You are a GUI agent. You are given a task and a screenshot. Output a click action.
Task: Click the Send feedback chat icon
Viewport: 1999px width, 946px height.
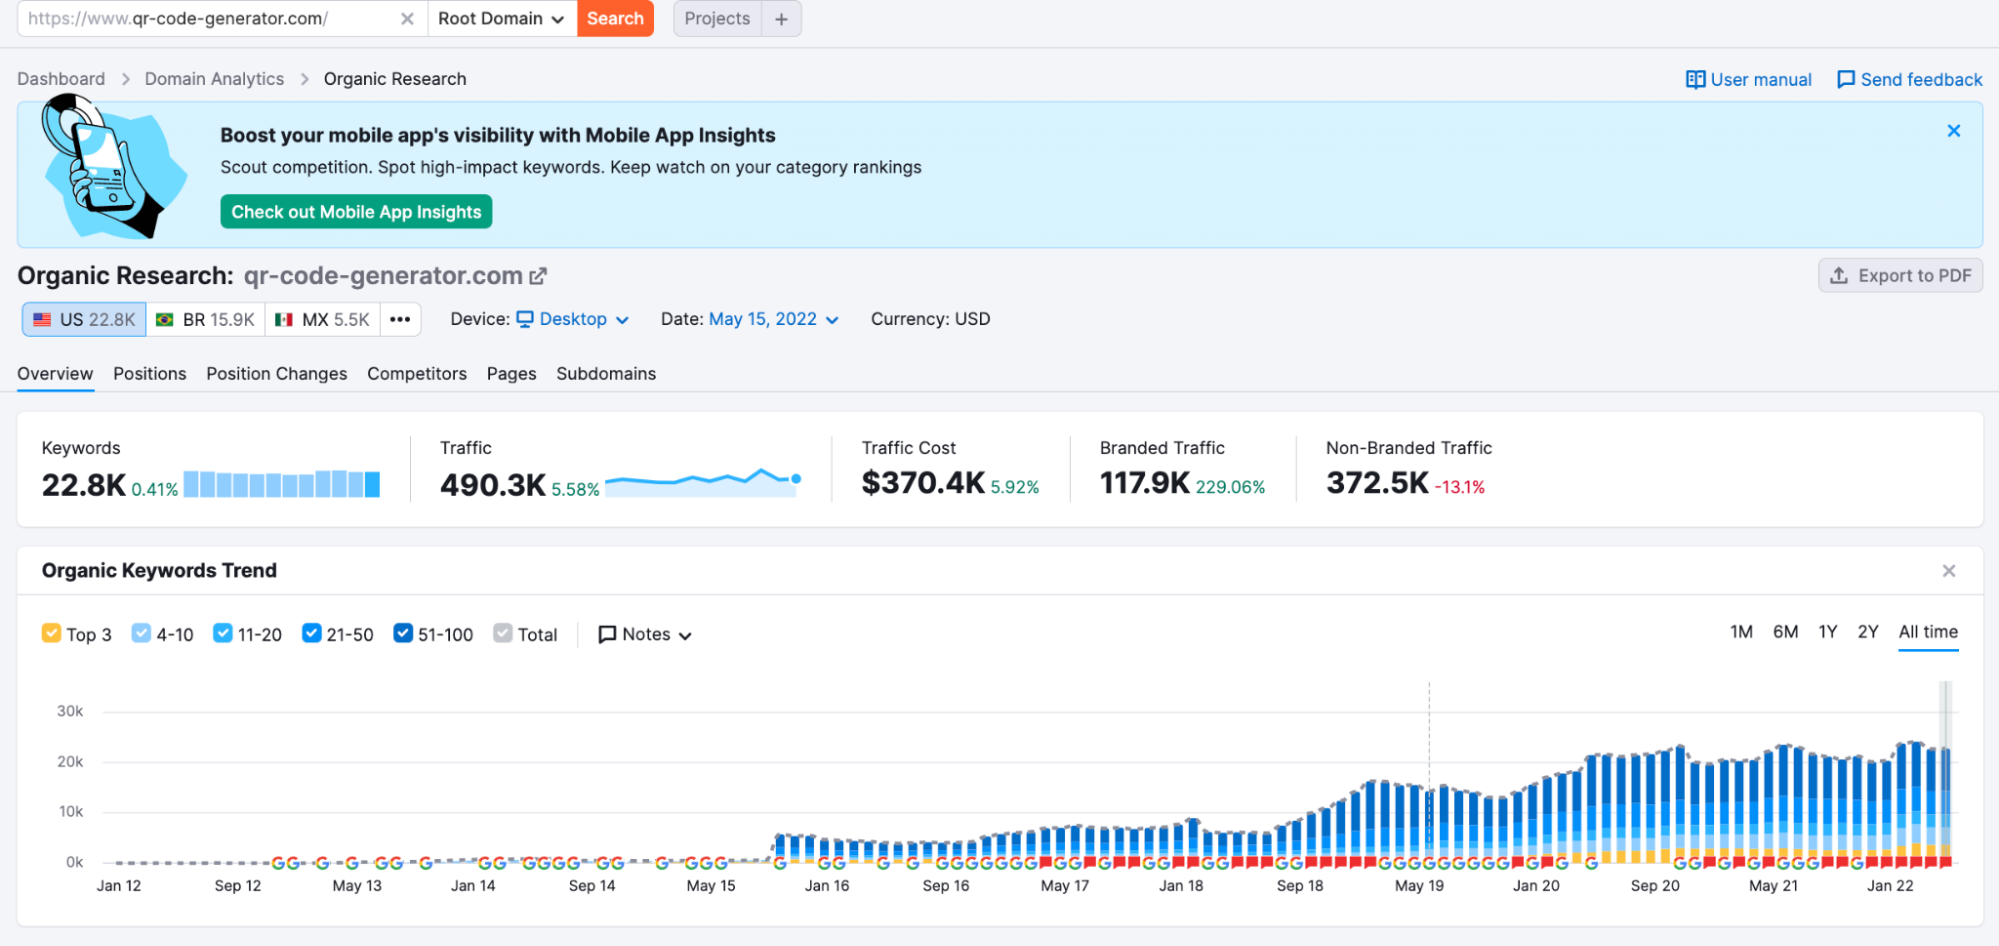(1846, 79)
